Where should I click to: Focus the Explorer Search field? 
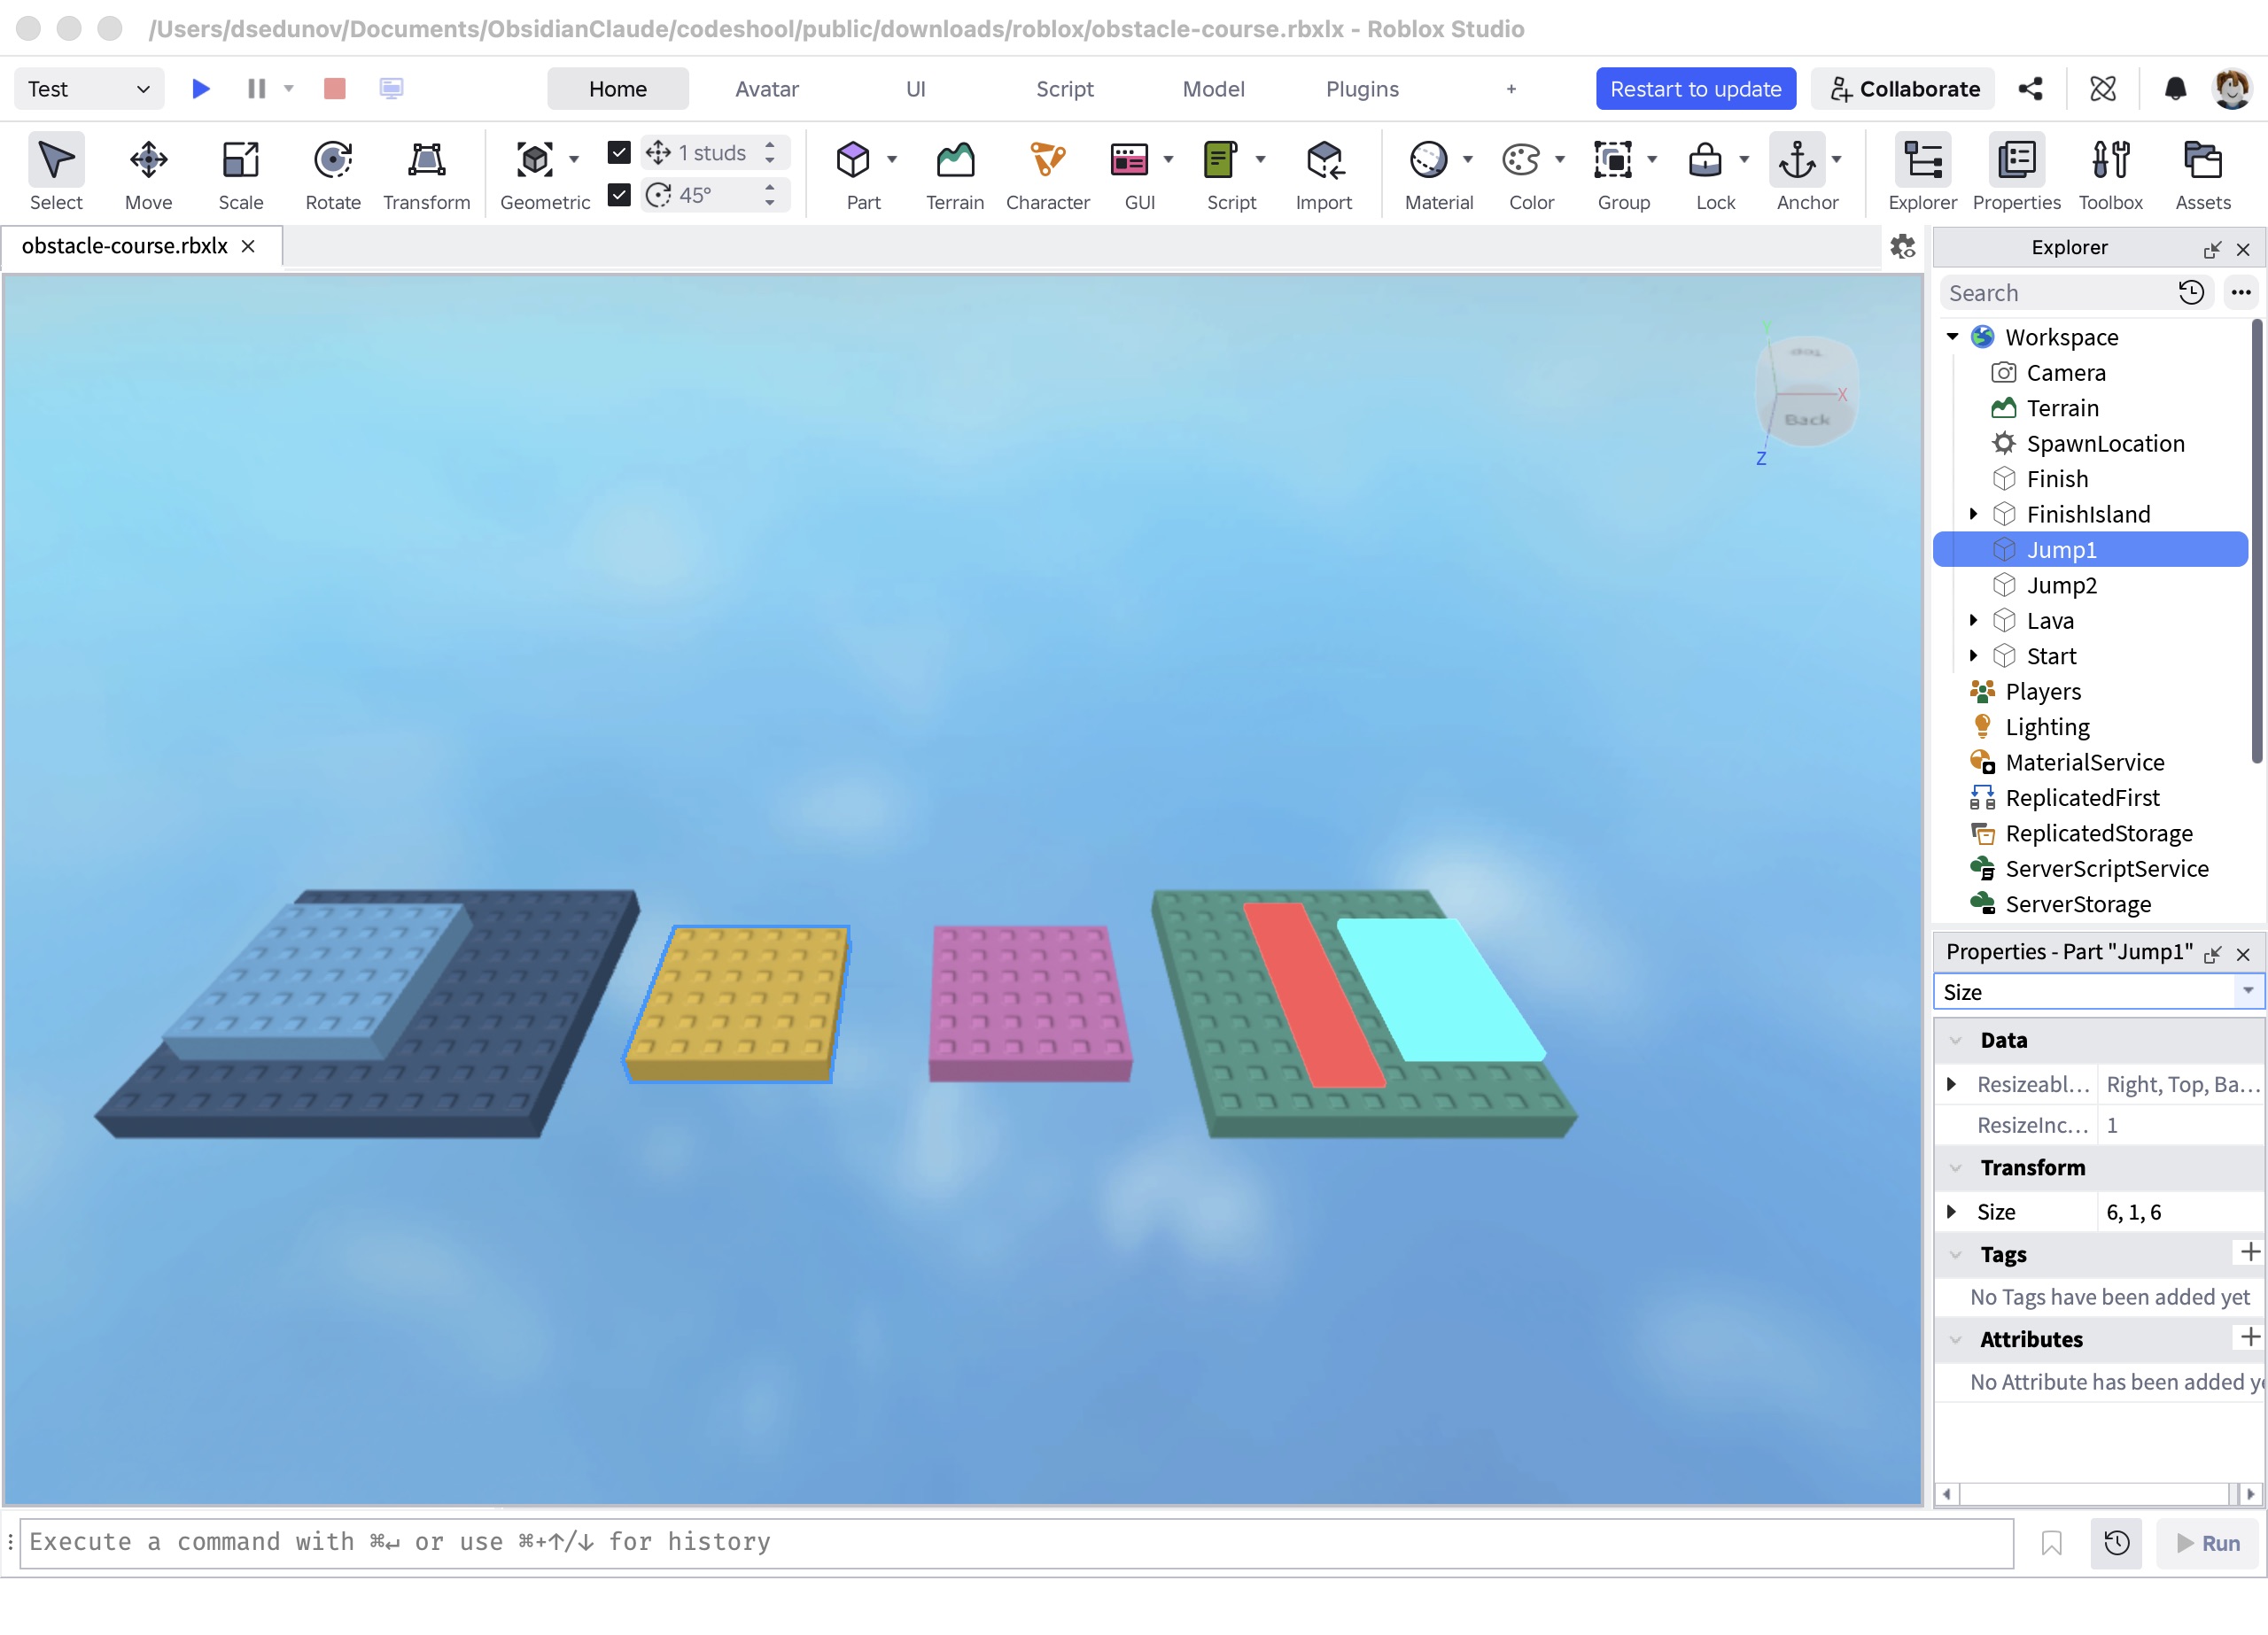click(2060, 293)
